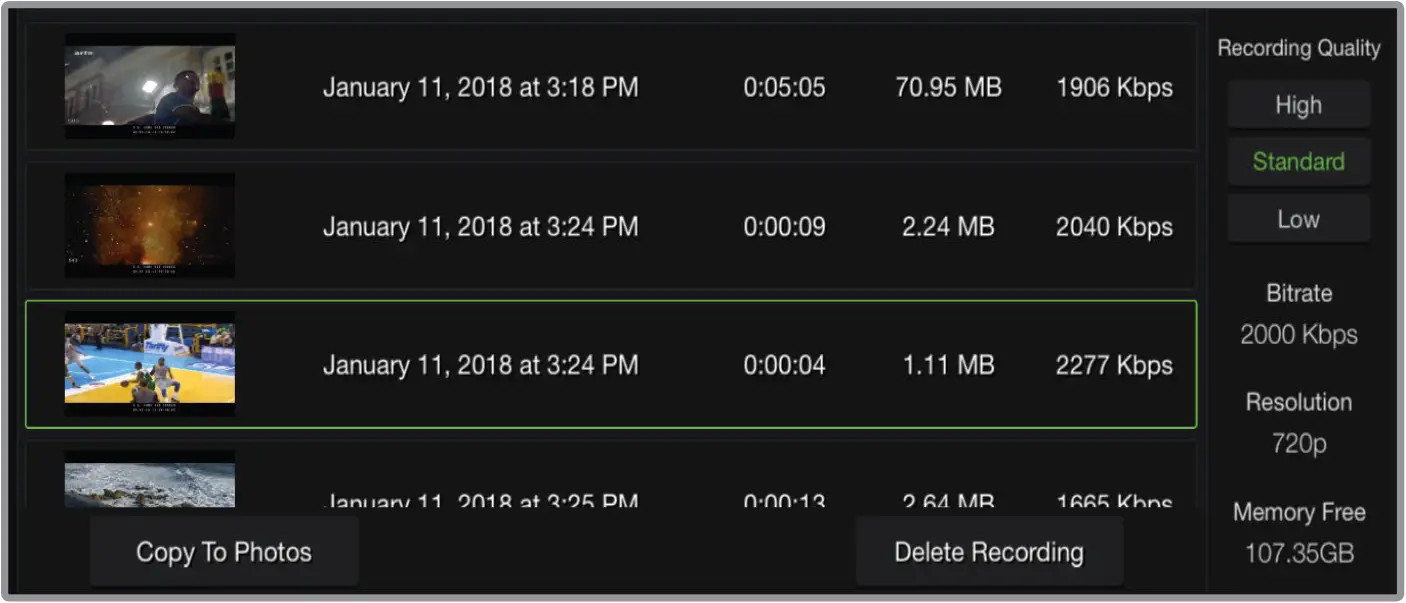The width and height of the screenshot is (1406, 603).
Task: Select Standard recording quality
Action: coord(1298,162)
